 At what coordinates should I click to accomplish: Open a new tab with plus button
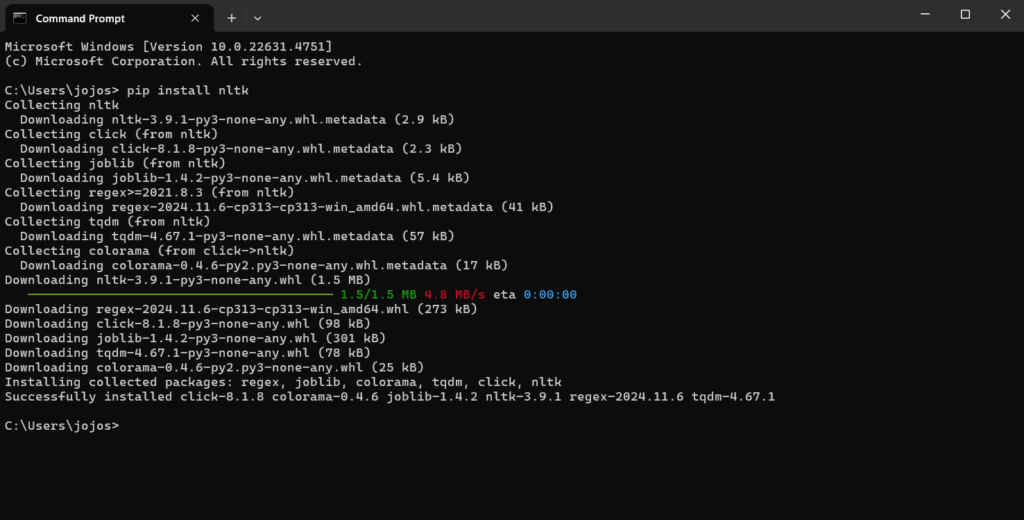(231, 17)
